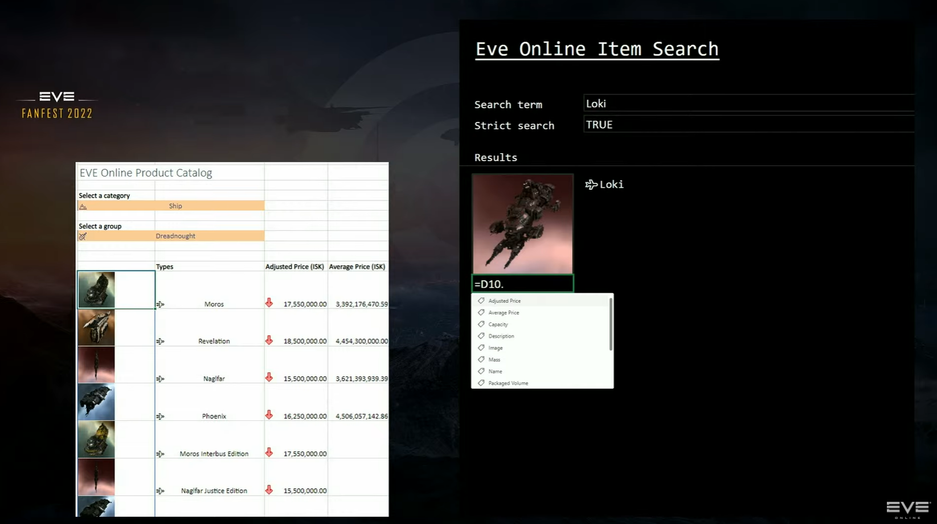The width and height of the screenshot is (937, 524).
Task: Click the Revelation ship thumbnail
Action: [96, 327]
